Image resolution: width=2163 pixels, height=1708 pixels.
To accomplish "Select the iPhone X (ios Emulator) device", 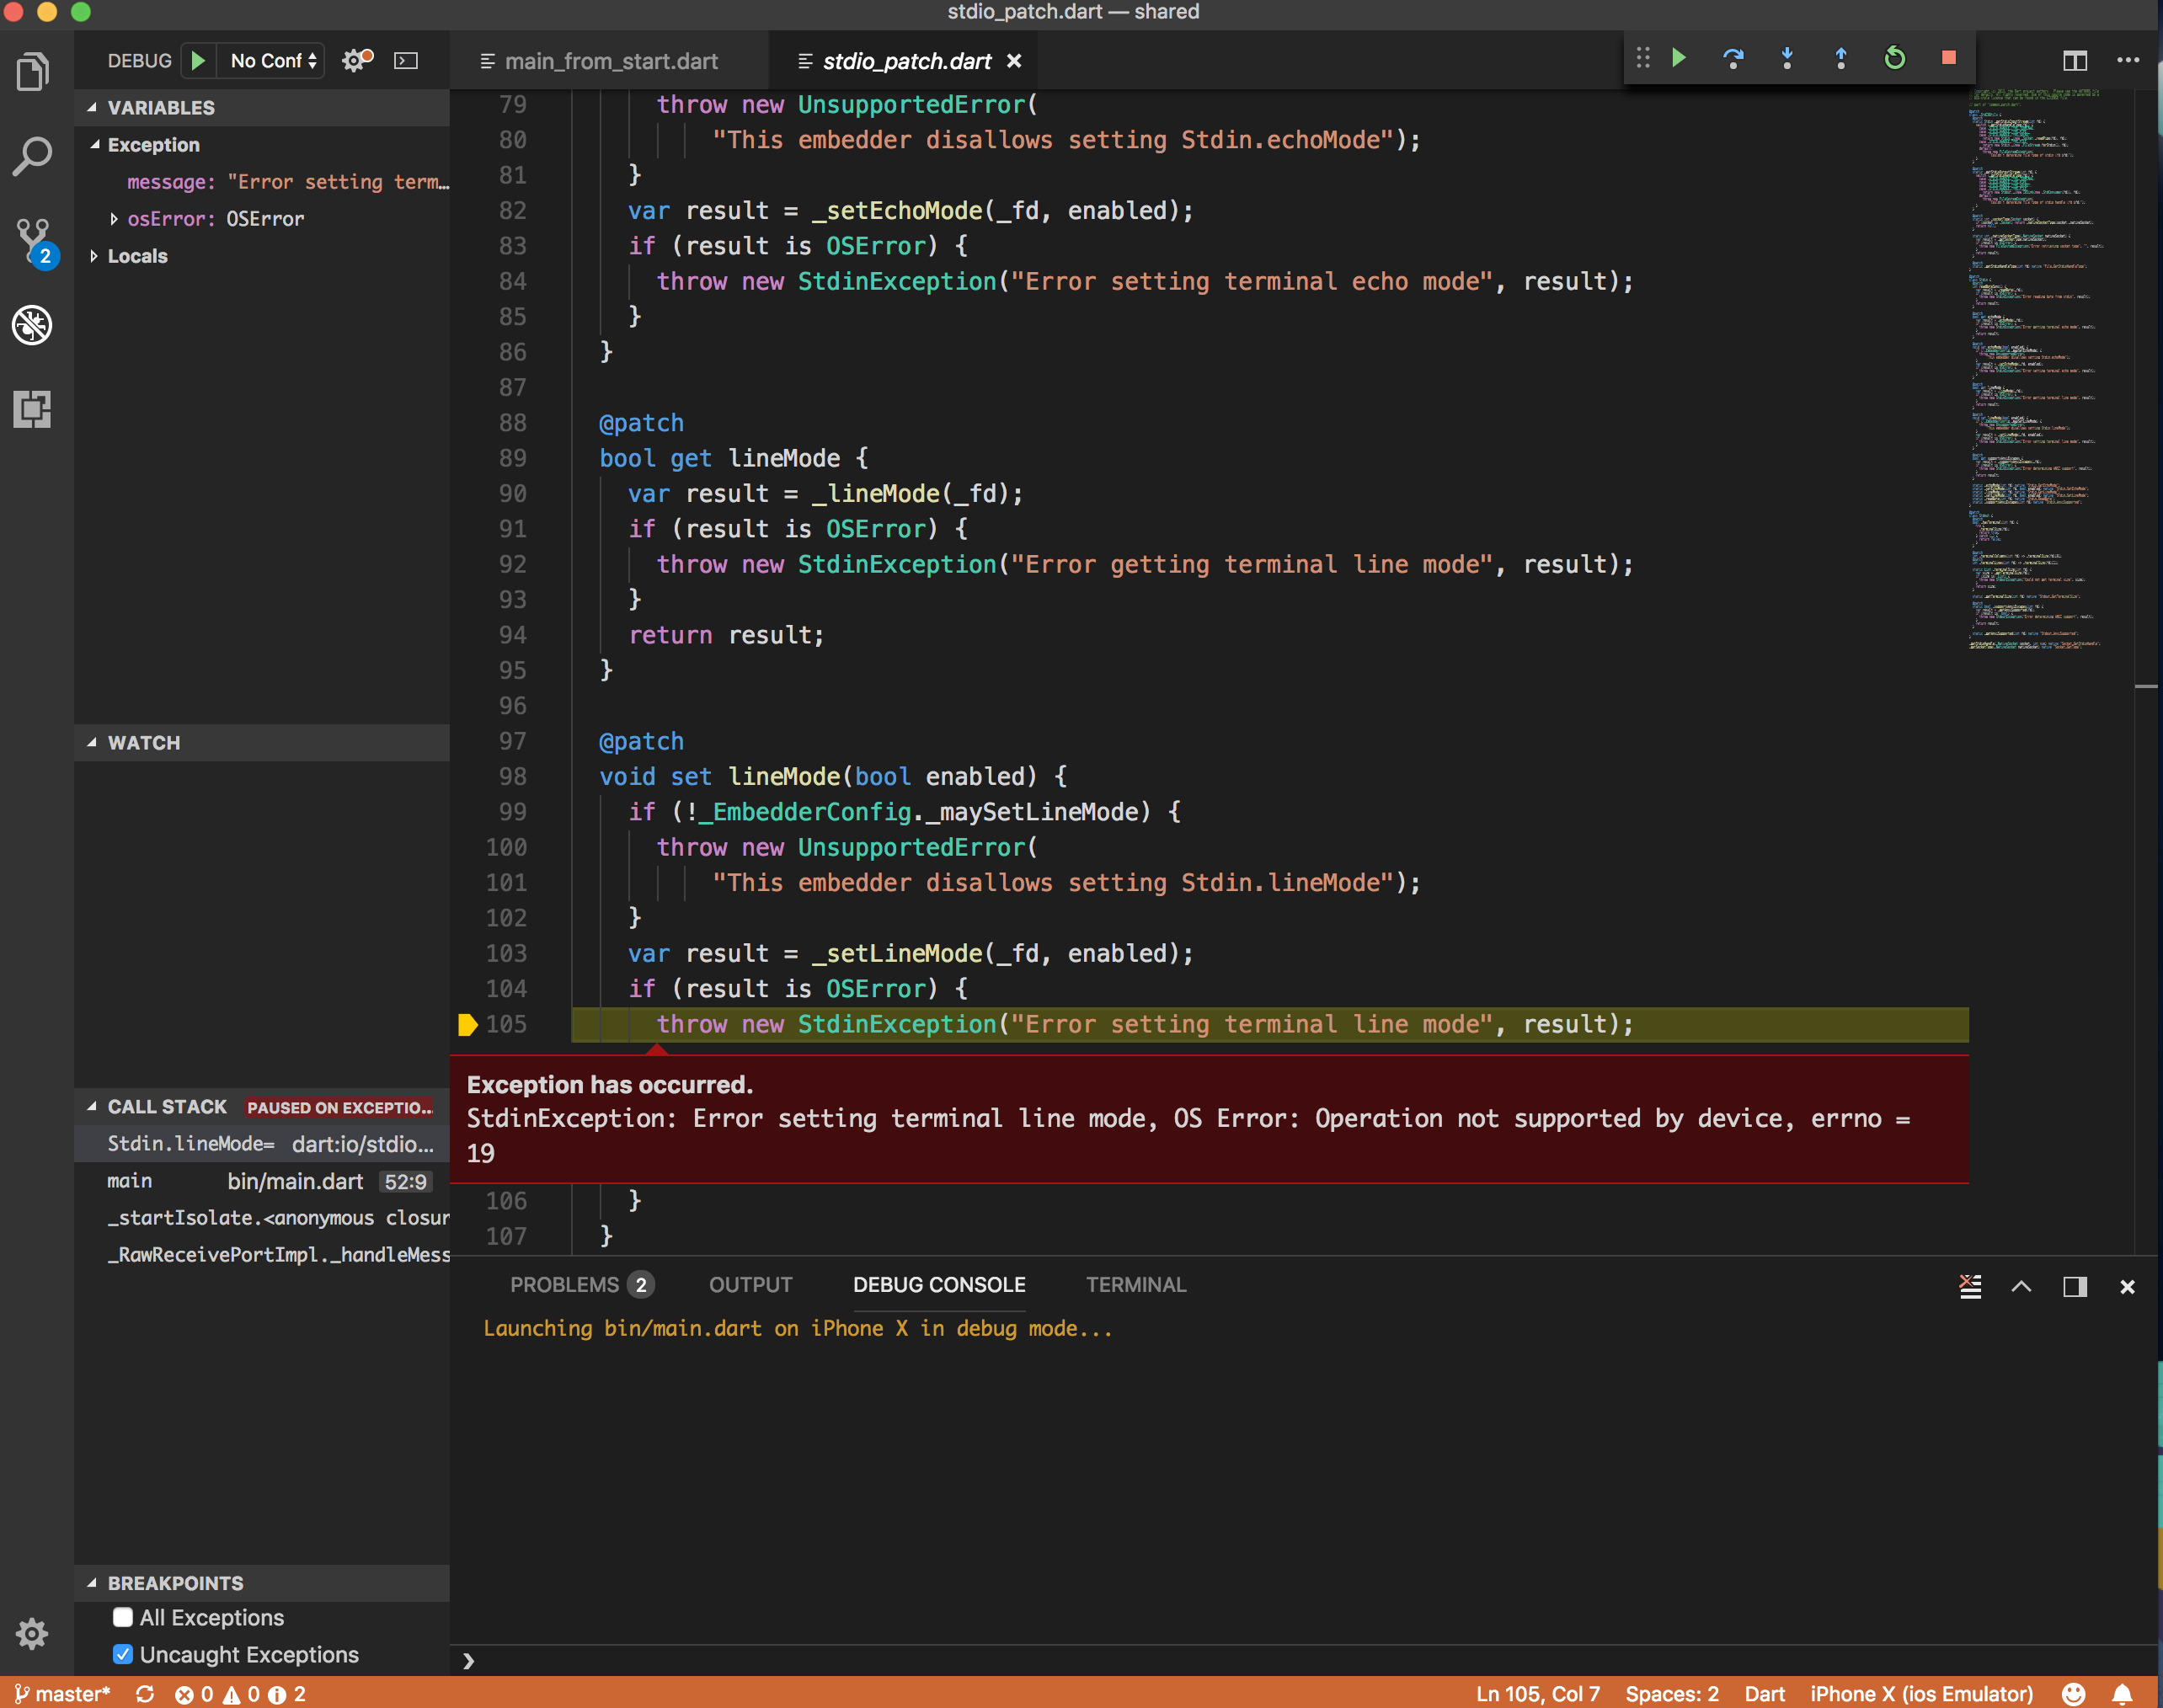I will [1920, 1693].
